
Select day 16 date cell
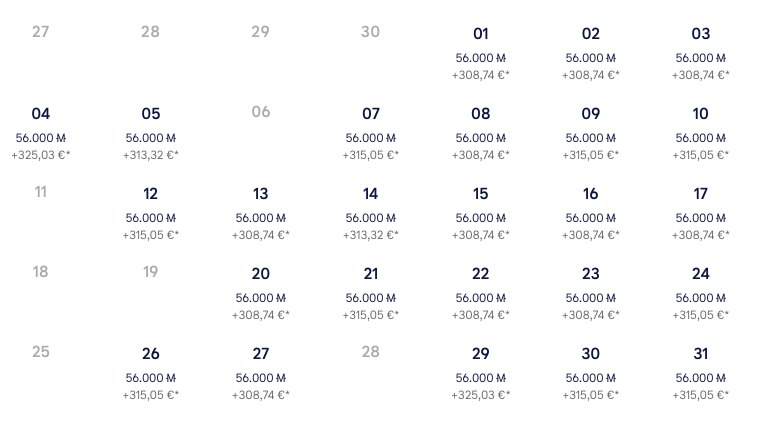click(591, 213)
